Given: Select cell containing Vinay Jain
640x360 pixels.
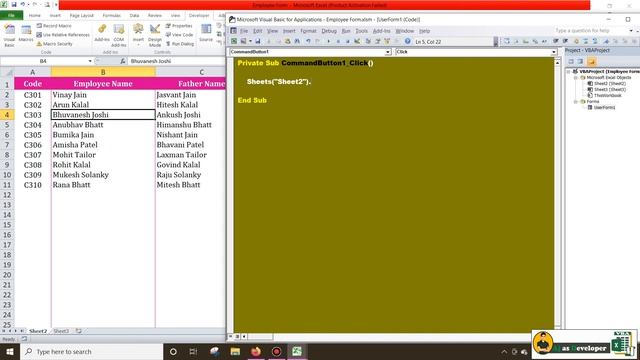Looking at the screenshot, I should [103, 95].
